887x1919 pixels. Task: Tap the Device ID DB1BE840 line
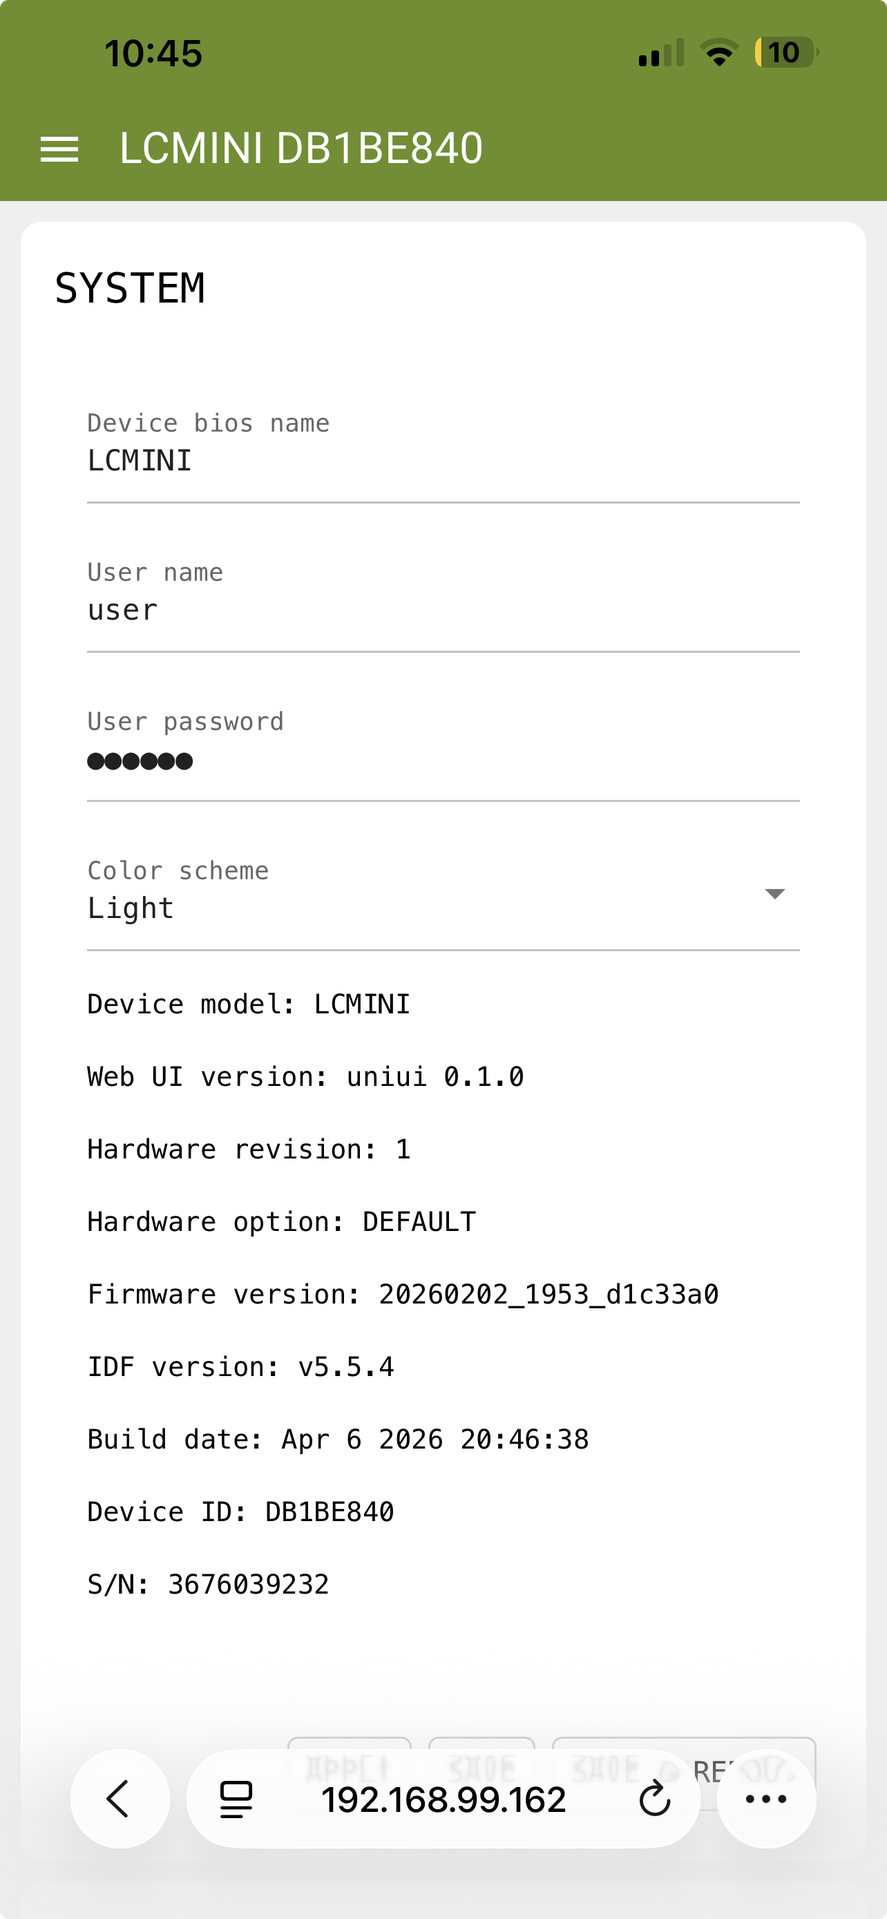[x=240, y=1511]
